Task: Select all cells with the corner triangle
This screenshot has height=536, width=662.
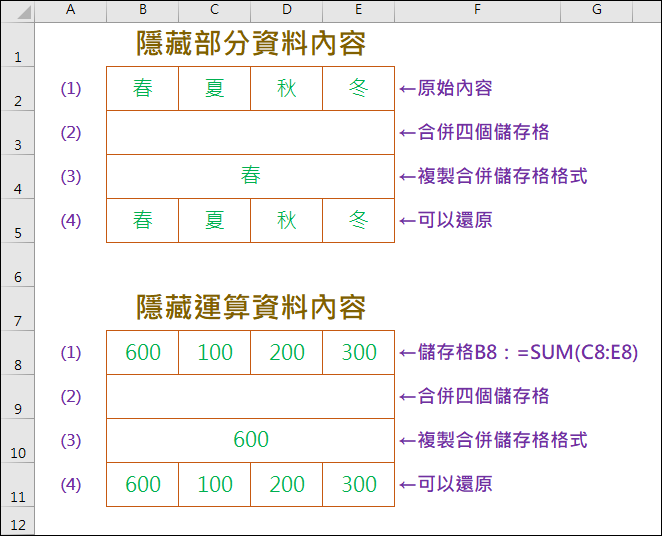Action: (18, 11)
